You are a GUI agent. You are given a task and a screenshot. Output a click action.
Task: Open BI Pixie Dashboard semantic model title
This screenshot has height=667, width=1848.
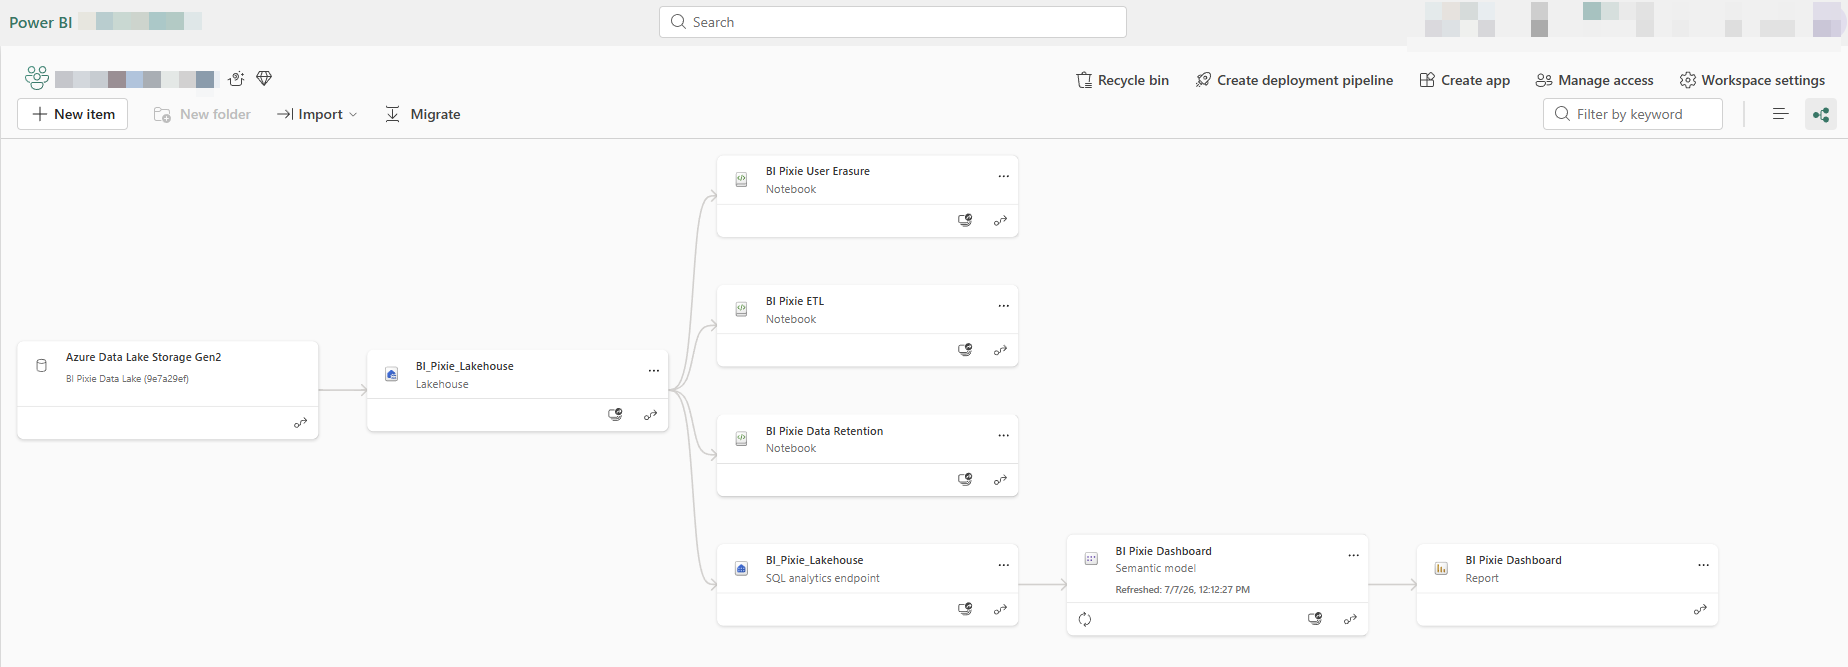tap(1163, 551)
